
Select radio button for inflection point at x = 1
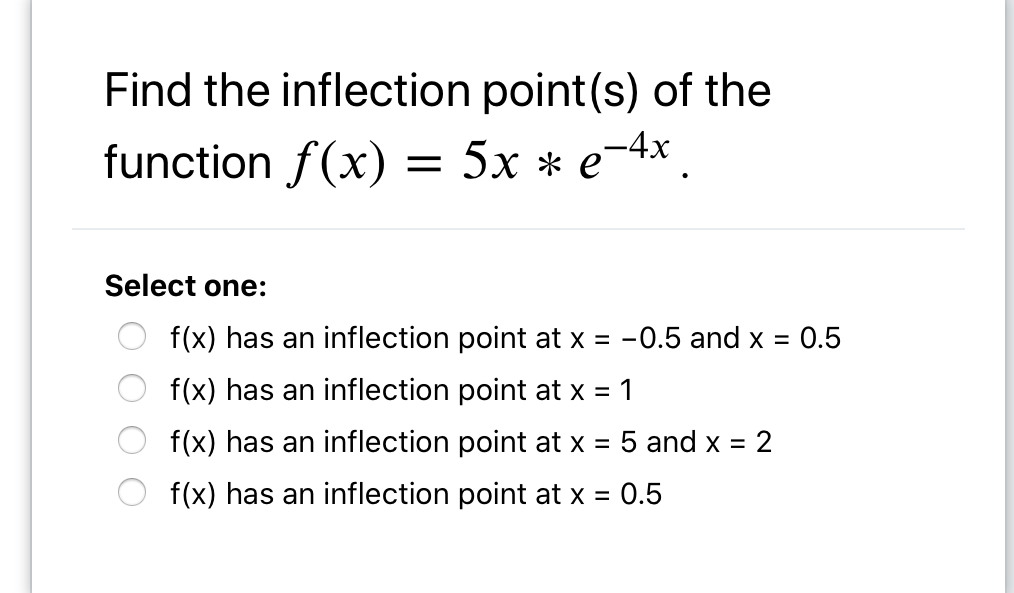click(132, 389)
